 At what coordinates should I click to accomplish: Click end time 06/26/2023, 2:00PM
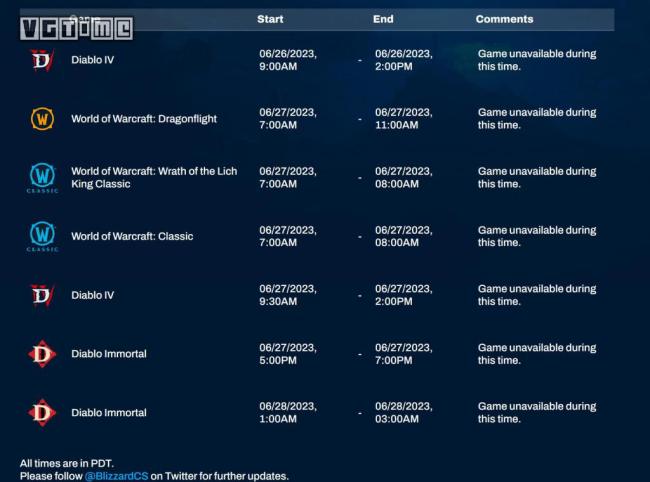404,60
